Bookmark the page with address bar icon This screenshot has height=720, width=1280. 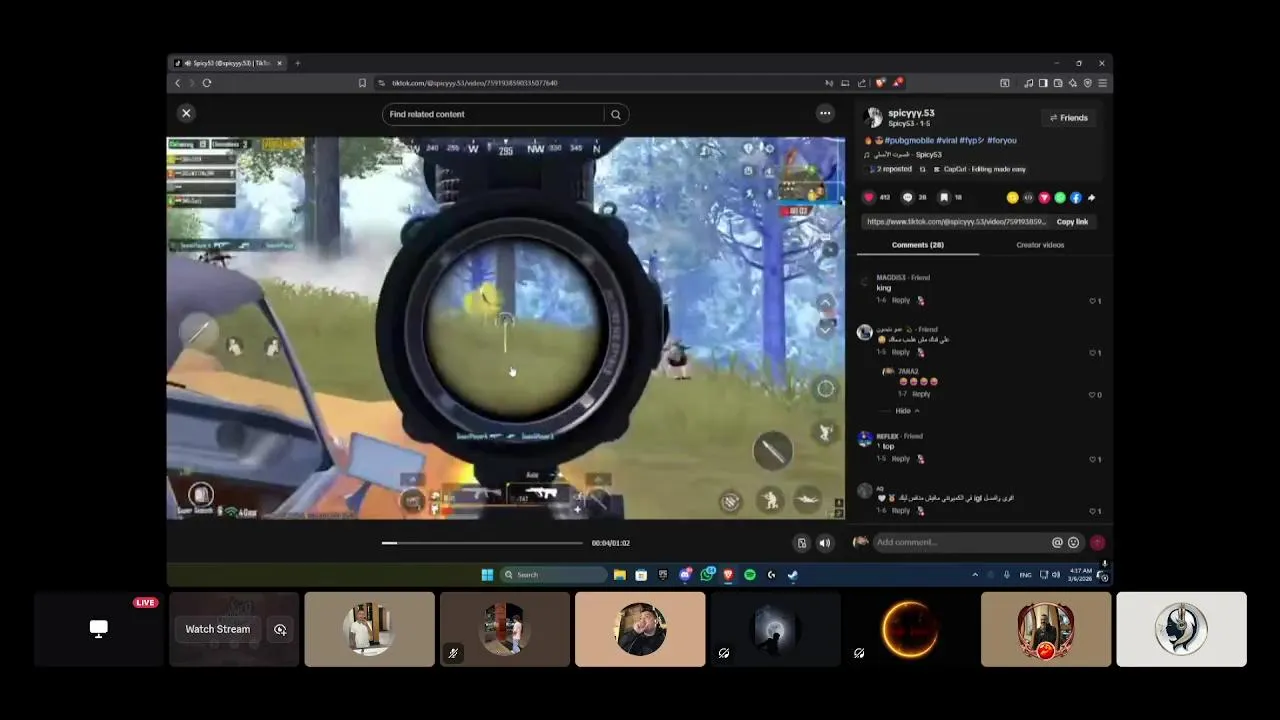coord(362,83)
